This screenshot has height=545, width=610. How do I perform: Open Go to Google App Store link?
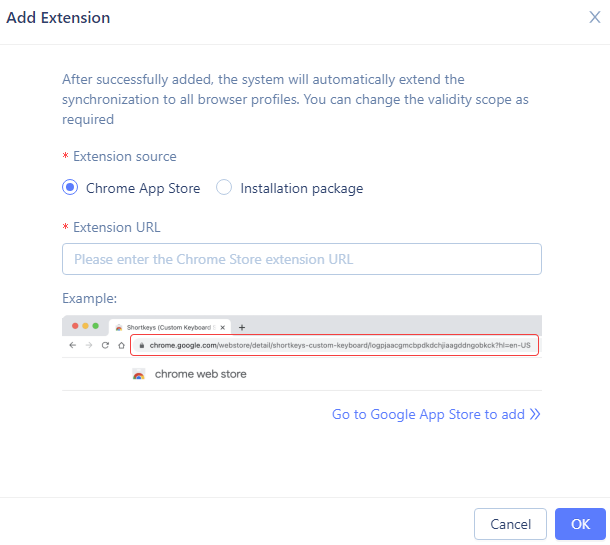tap(428, 414)
